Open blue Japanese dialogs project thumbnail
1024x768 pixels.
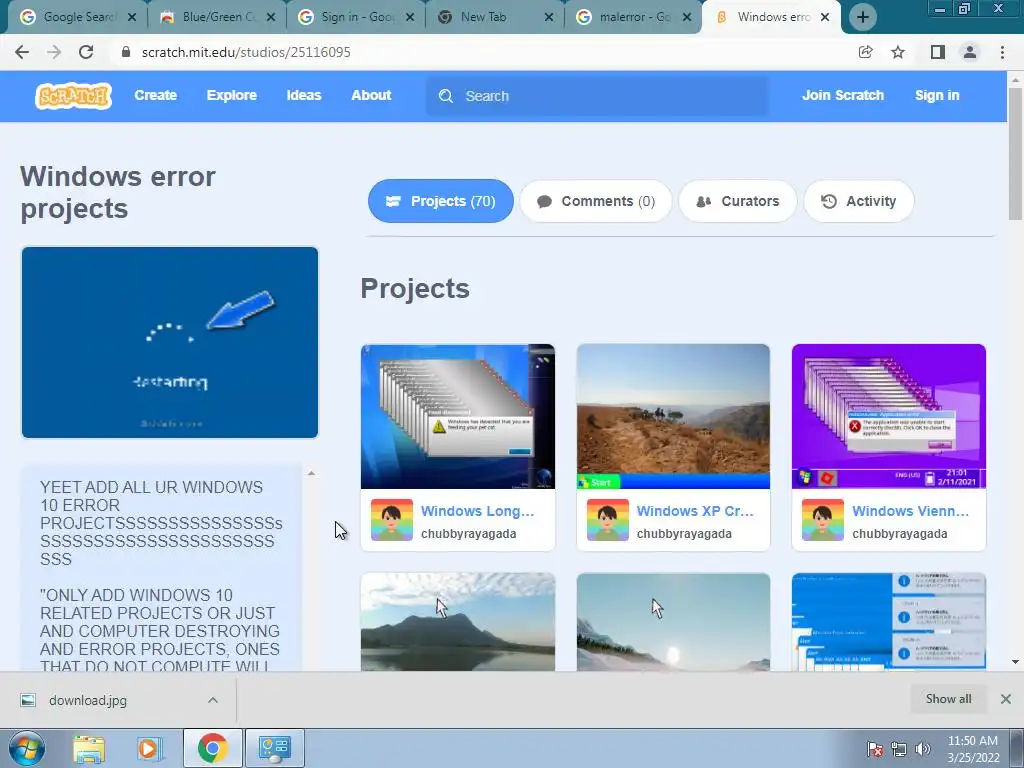coord(889,622)
